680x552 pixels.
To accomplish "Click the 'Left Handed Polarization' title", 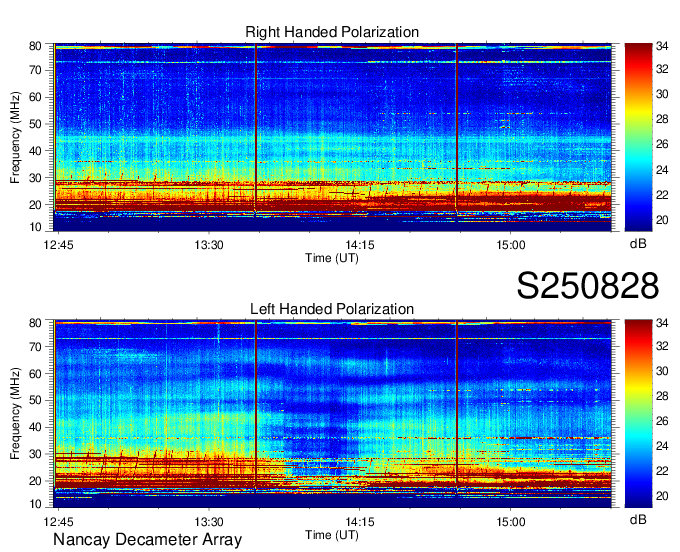I will (332, 309).
